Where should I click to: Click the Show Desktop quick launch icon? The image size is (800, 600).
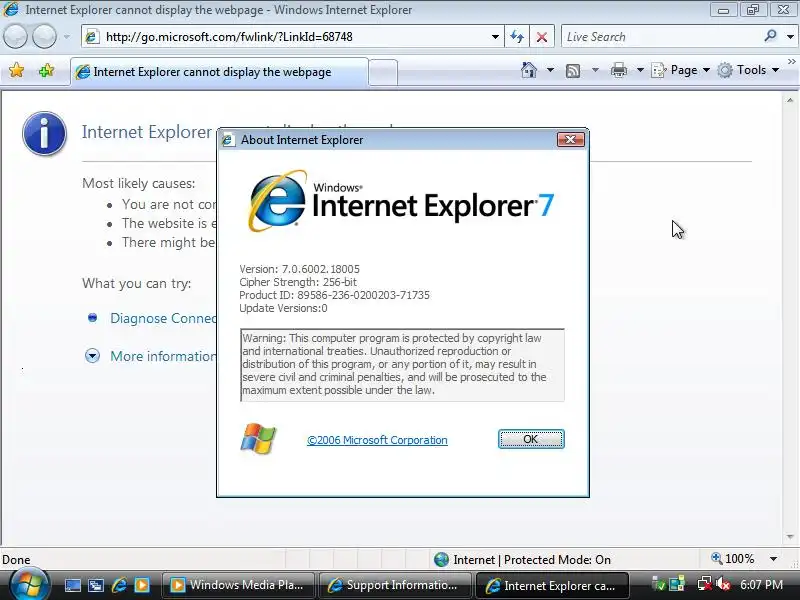click(72, 585)
